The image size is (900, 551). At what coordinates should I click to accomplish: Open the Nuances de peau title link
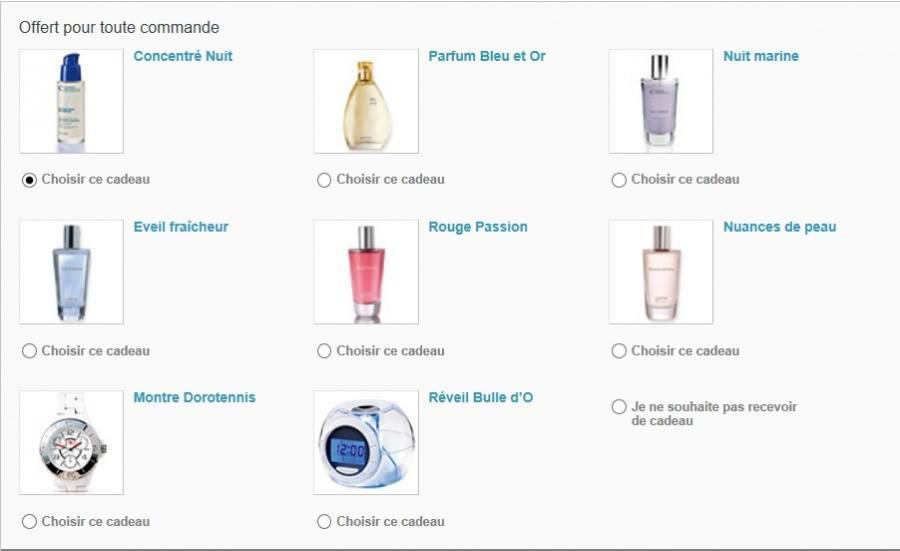pyautogui.click(x=779, y=227)
